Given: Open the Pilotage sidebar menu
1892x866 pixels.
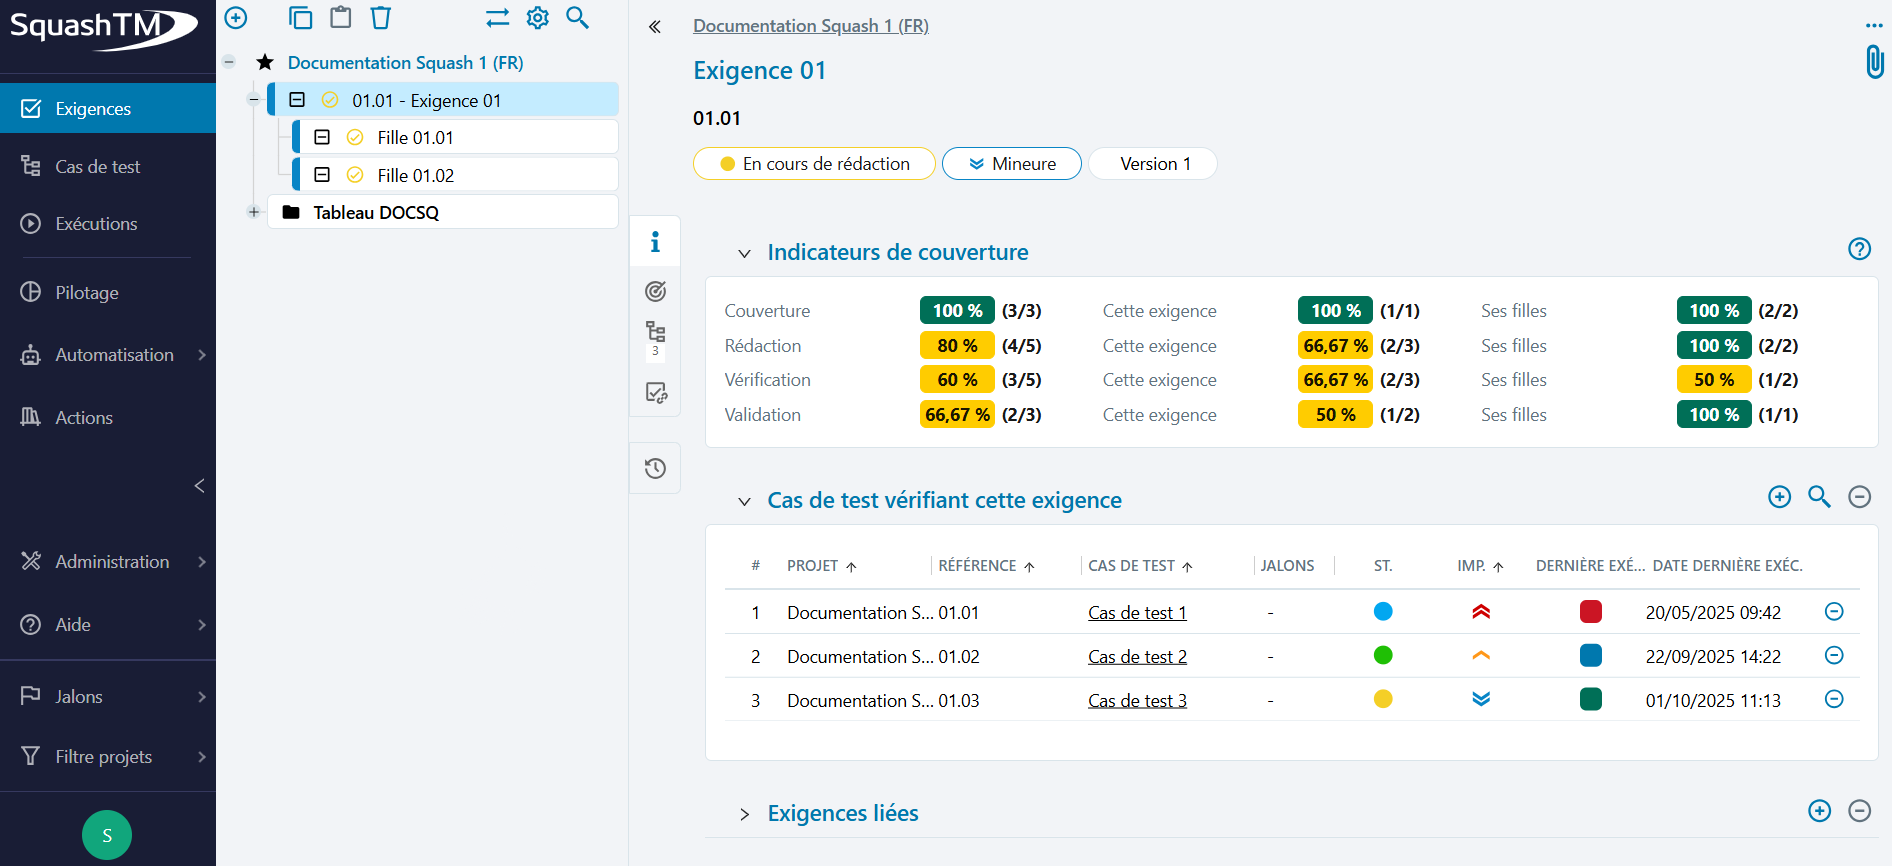Looking at the screenshot, I should (87, 293).
